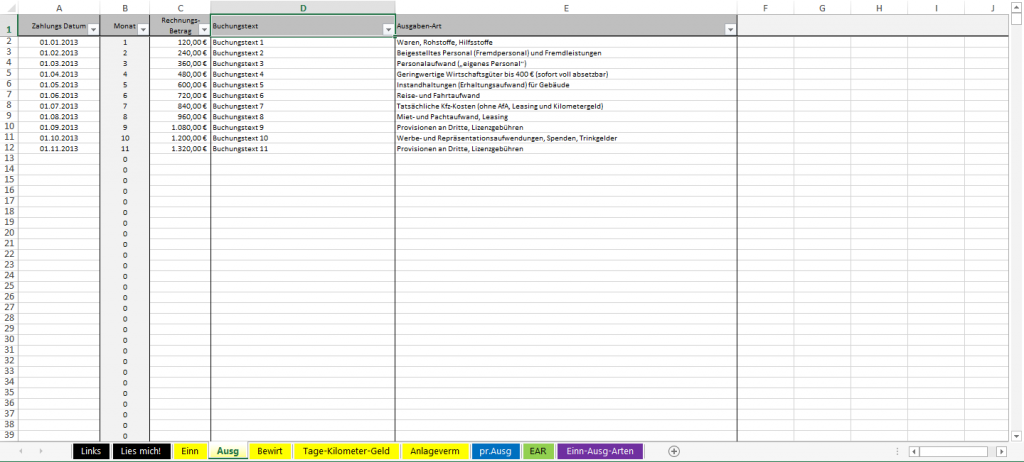Open the Rechnungs-Betrag filter arrow
Screen dimensions: 1024x462
[203, 29]
